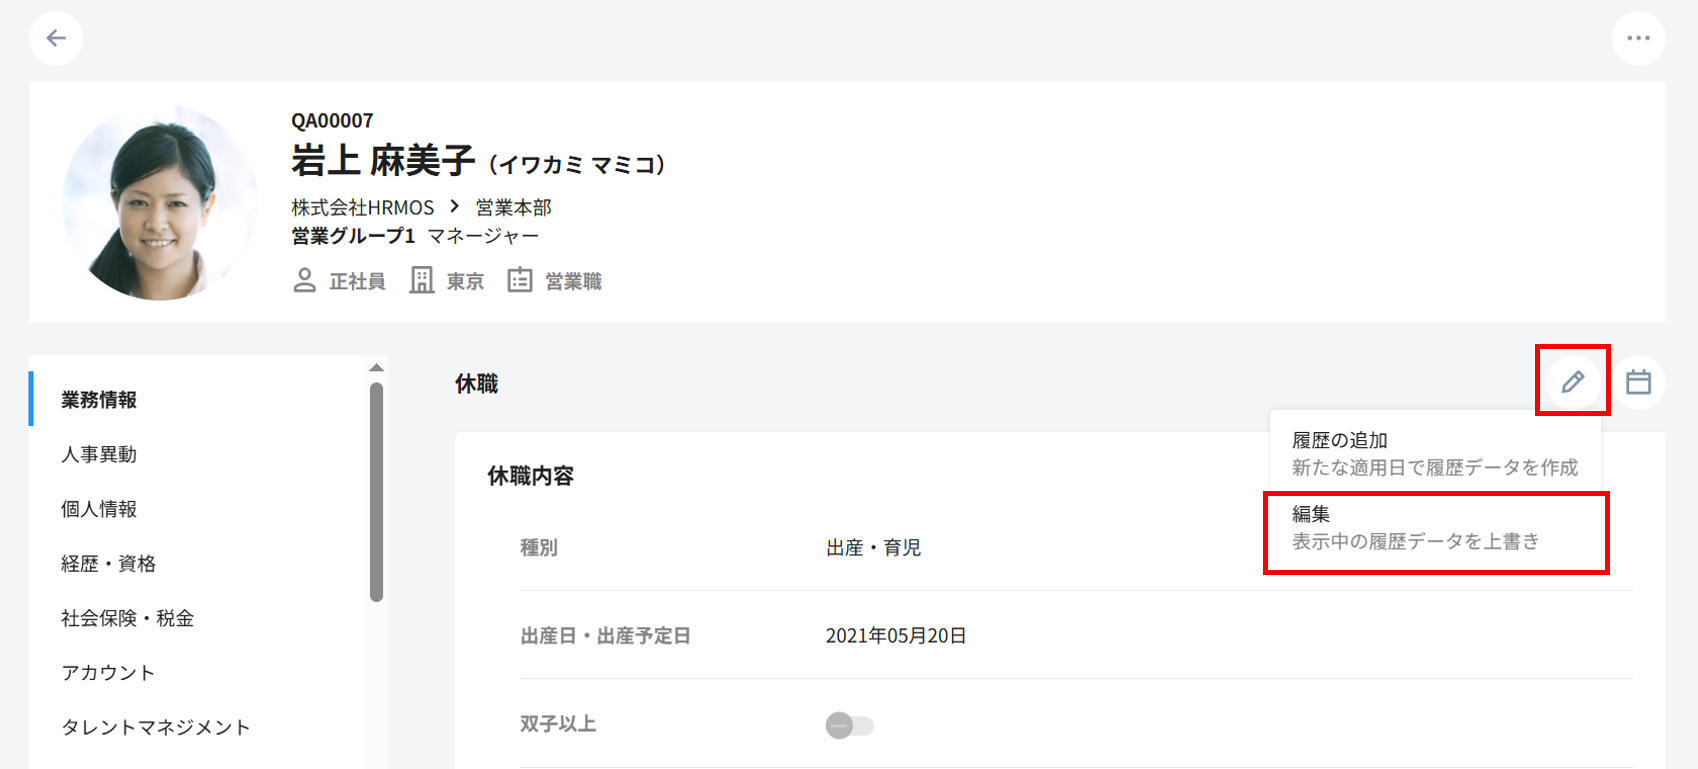Navigate to 経歴・資格
This screenshot has height=769, width=1698.
108,564
